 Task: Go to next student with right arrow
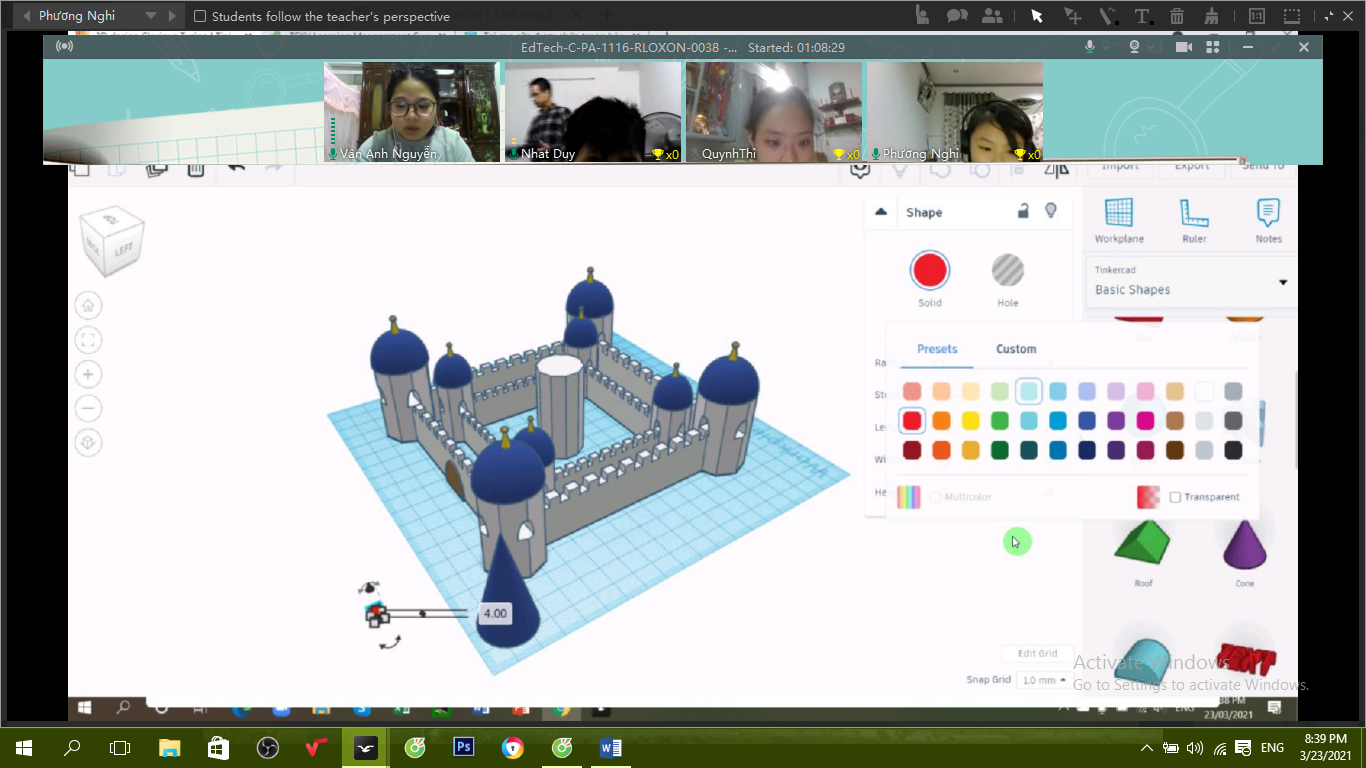(x=173, y=16)
